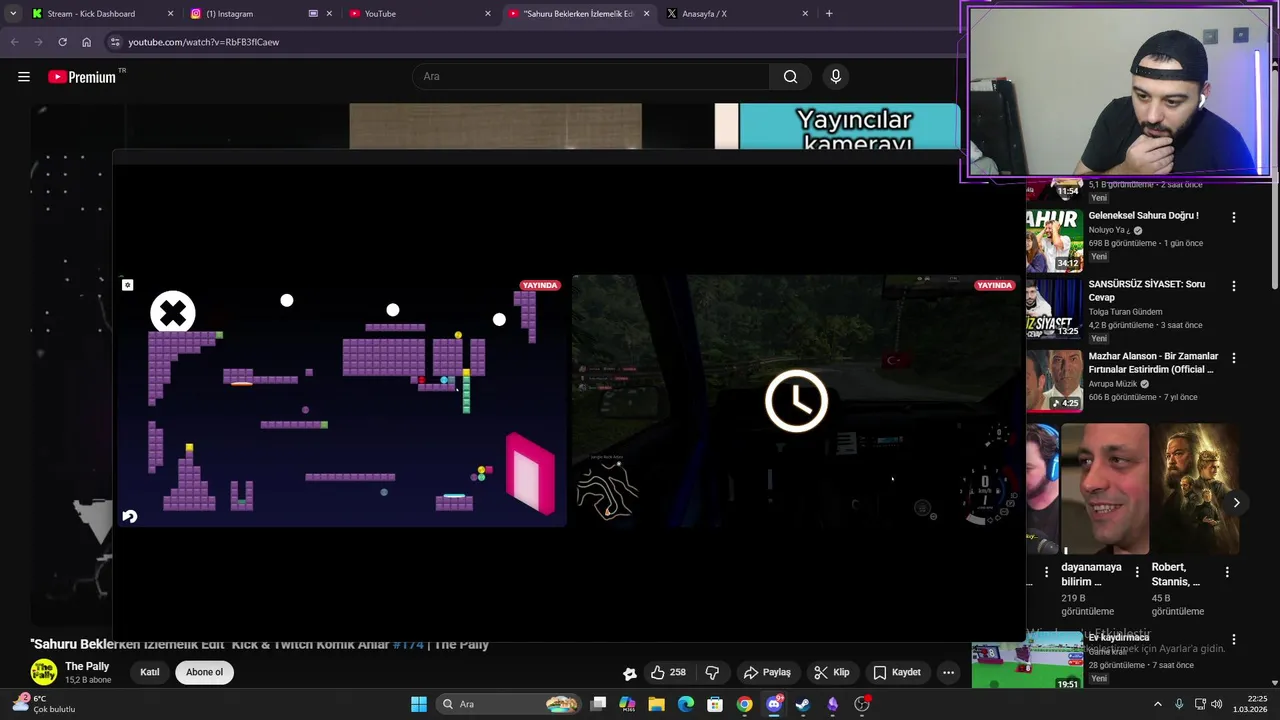Close the Anasayfa / X tab

(805, 14)
